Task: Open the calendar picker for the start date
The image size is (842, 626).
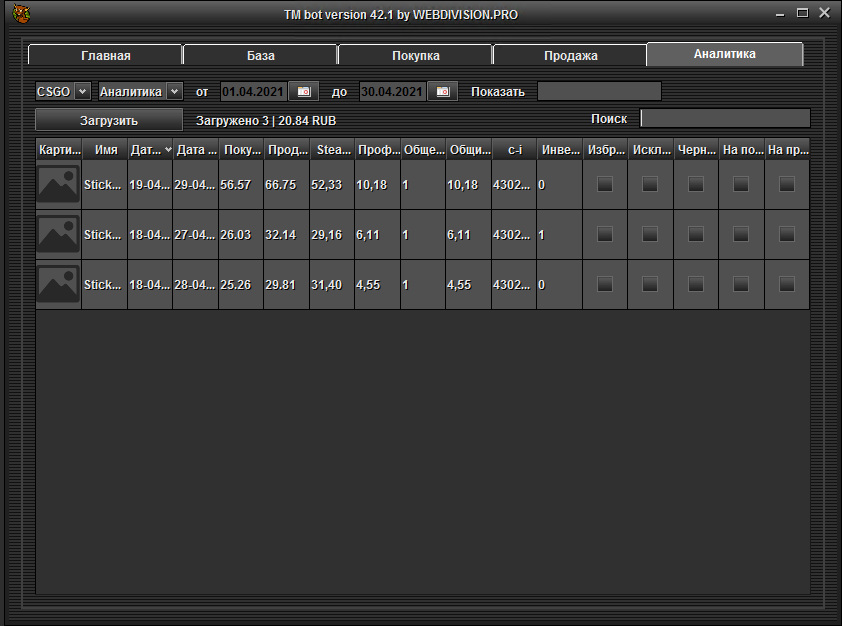Action: pos(304,92)
